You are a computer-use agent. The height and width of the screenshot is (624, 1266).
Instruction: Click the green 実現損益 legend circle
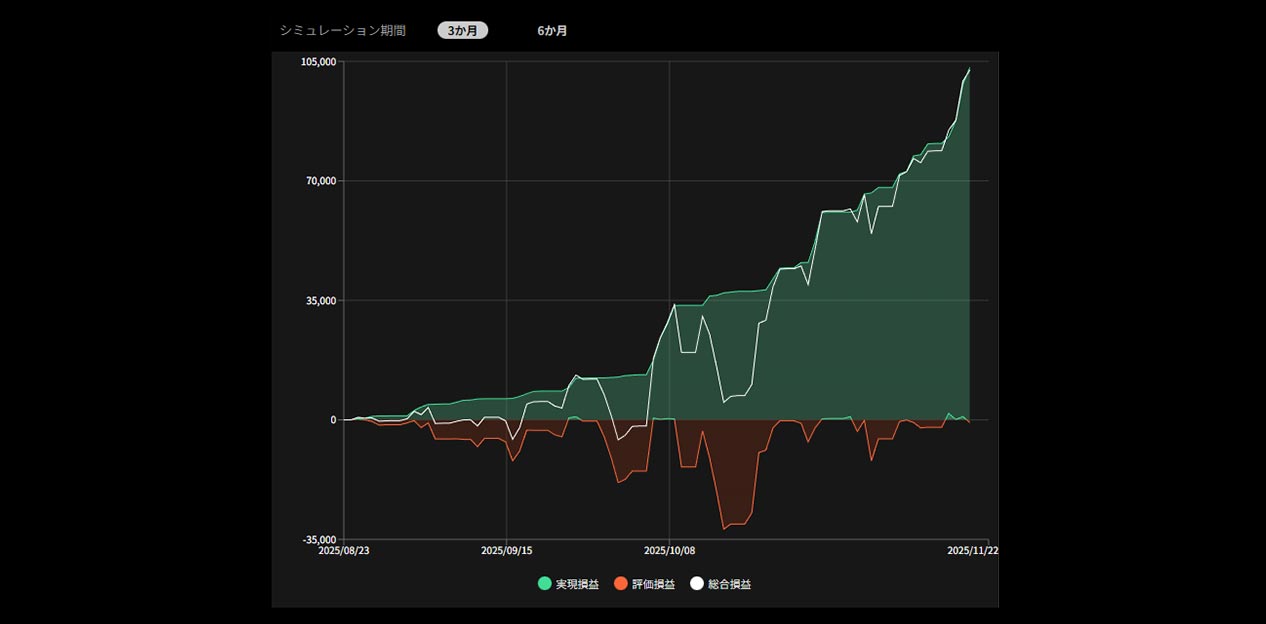coord(545,584)
